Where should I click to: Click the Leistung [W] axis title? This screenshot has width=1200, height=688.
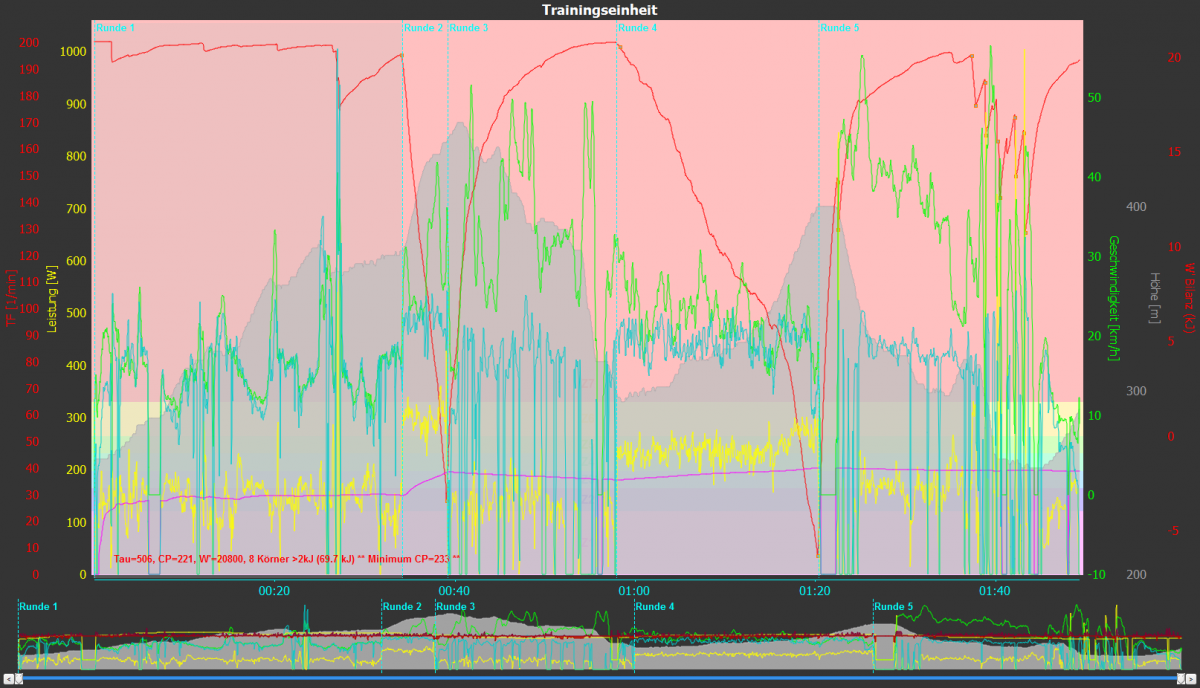pyautogui.click(x=53, y=298)
